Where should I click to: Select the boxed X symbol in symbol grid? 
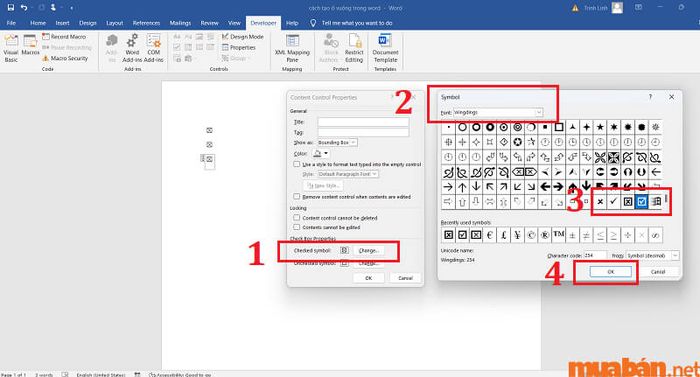628,202
